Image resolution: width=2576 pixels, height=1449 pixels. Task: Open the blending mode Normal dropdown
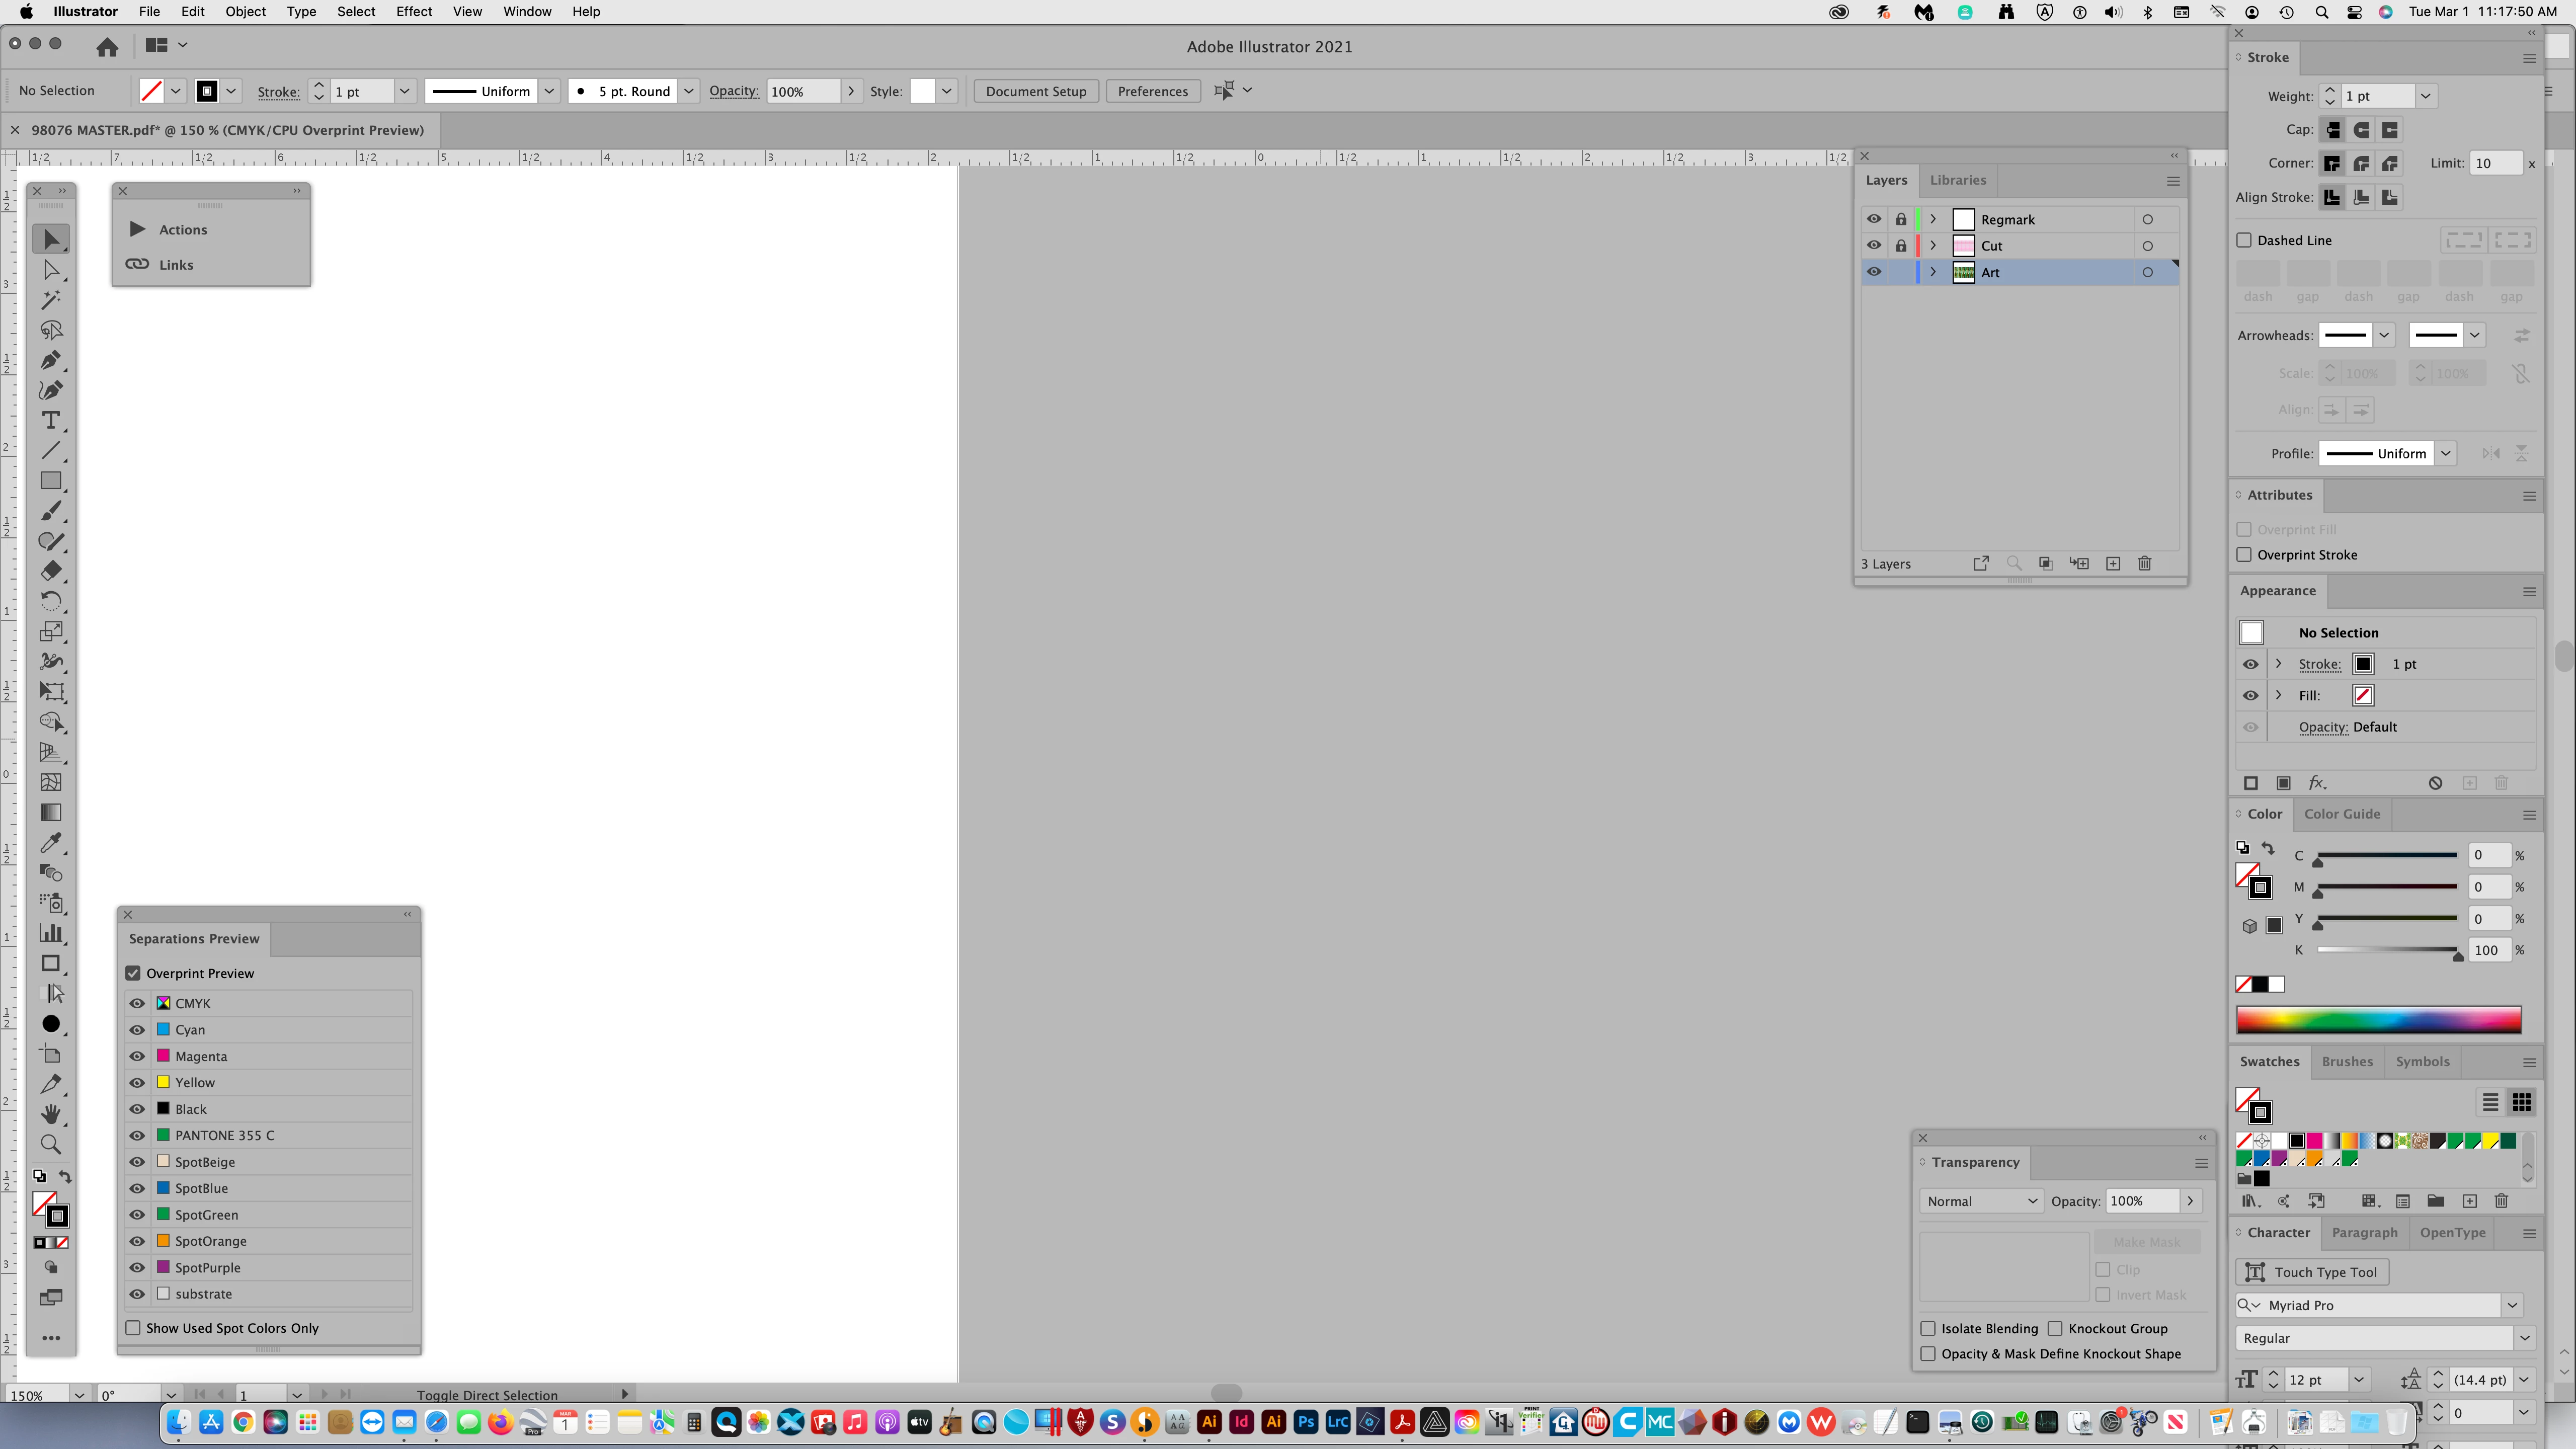[x=1981, y=1201]
